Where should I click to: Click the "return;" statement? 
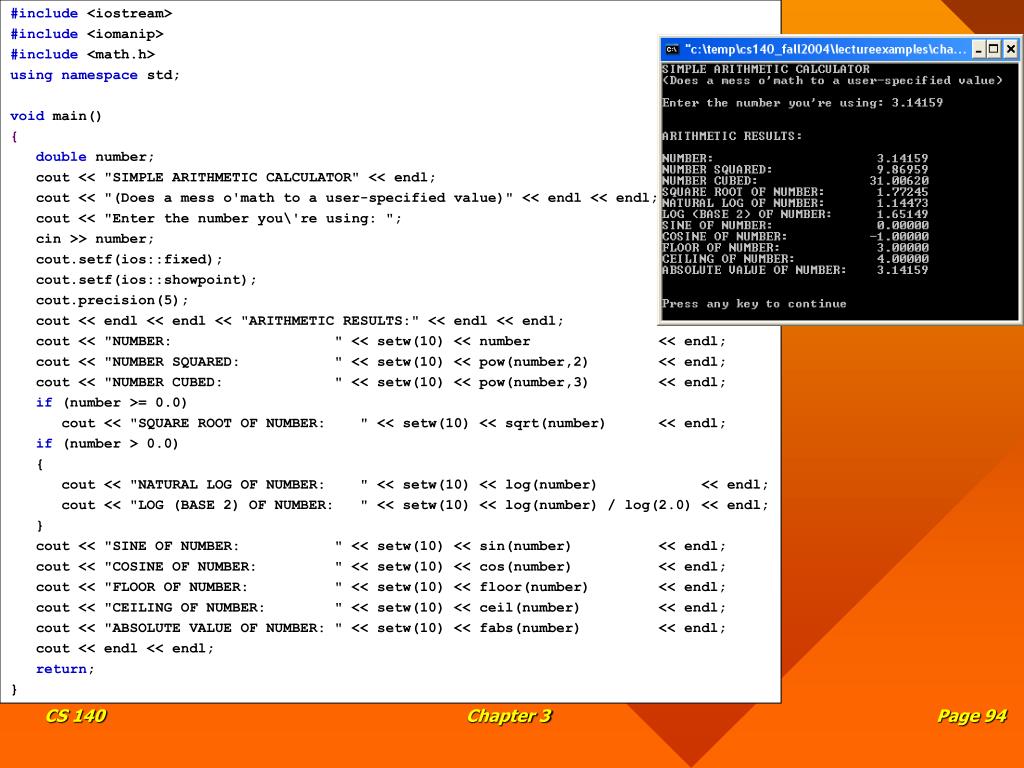[x=65, y=669]
